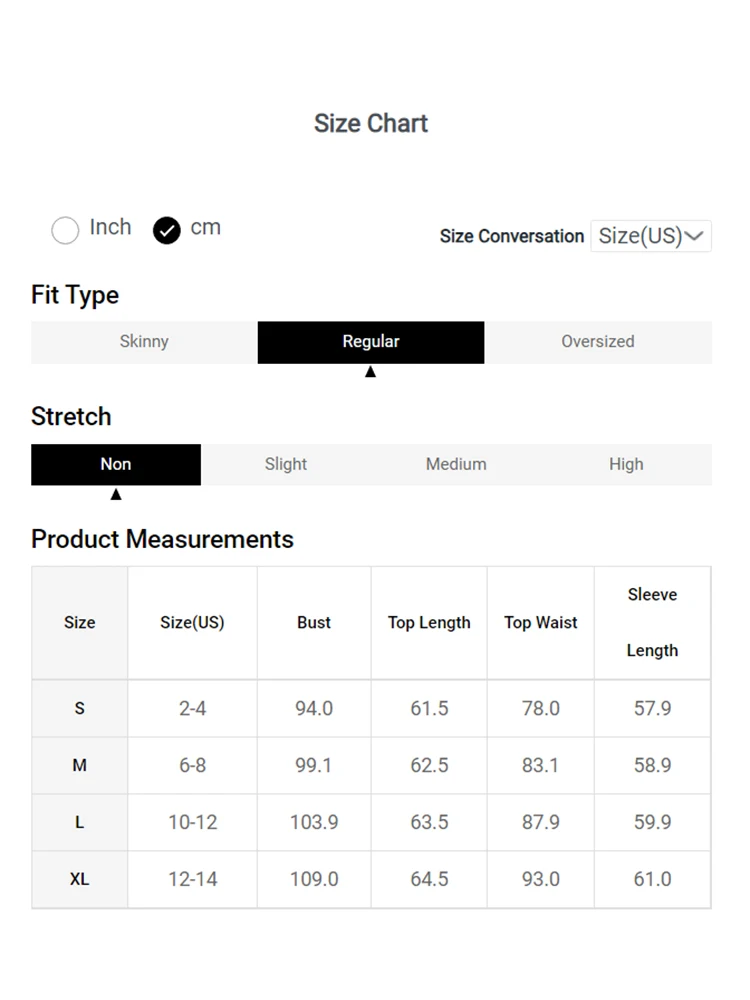Select the Slight stretch option

pyautogui.click(x=286, y=465)
